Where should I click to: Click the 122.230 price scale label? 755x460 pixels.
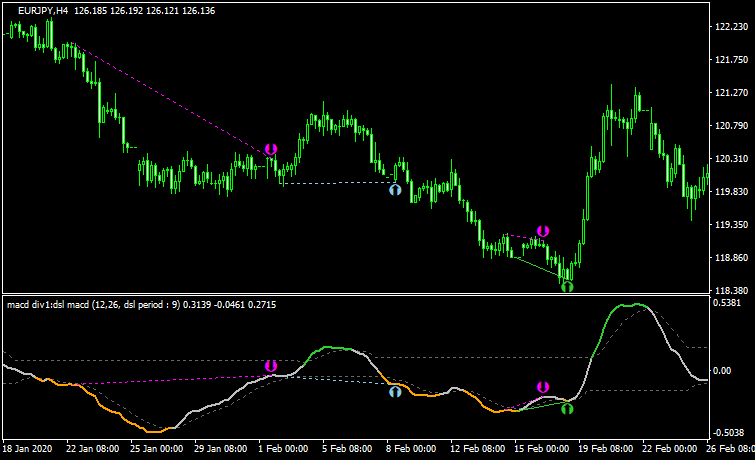(x=729, y=28)
